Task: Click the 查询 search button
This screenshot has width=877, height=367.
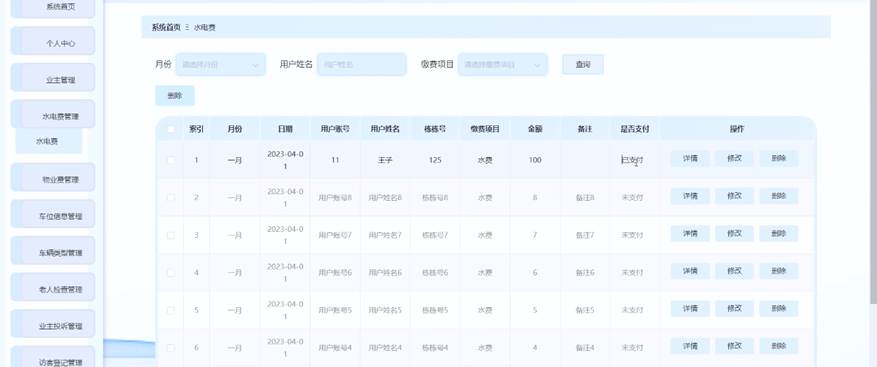Action: [583, 64]
